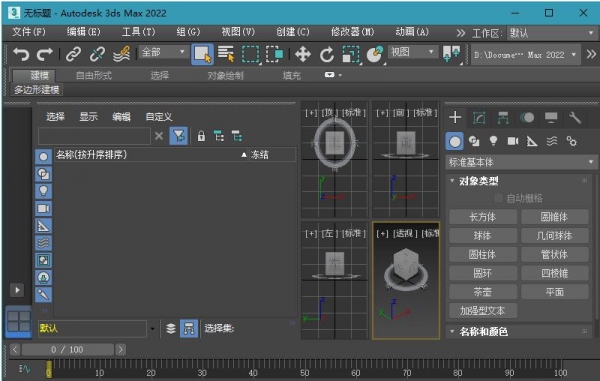The width and height of the screenshot is (600, 381).
Task: Select Lights category in Create panel
Action: click(494, 141)
